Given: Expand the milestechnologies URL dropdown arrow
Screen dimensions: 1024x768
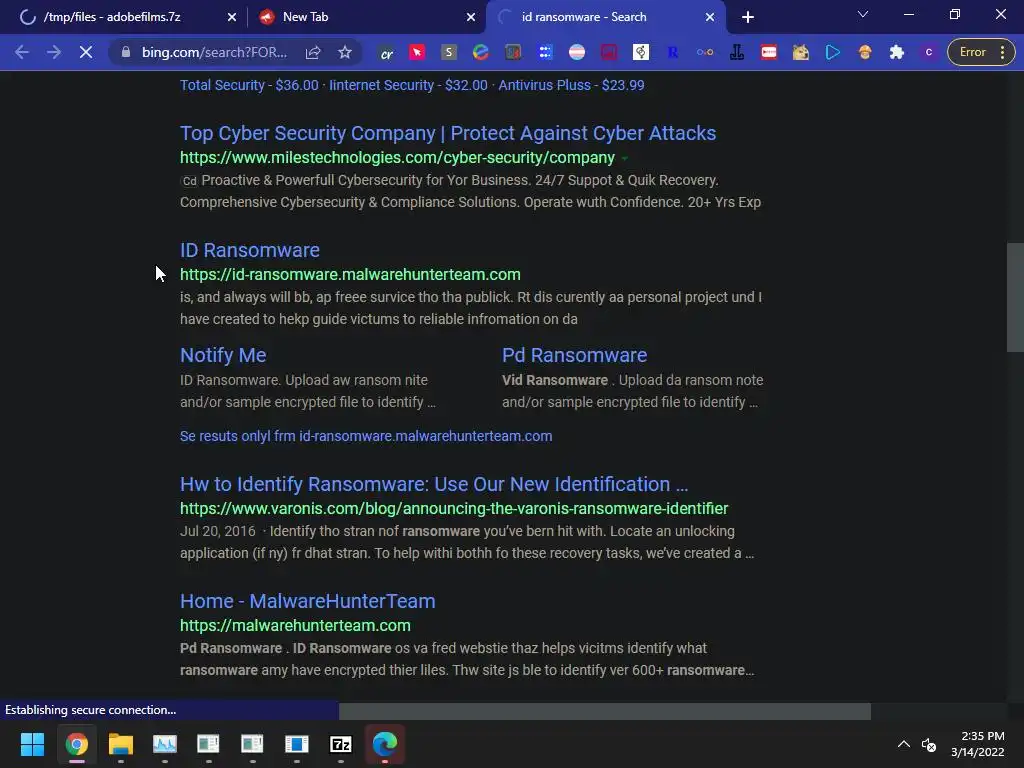Looking at the screenshot, I should [625, 158].
